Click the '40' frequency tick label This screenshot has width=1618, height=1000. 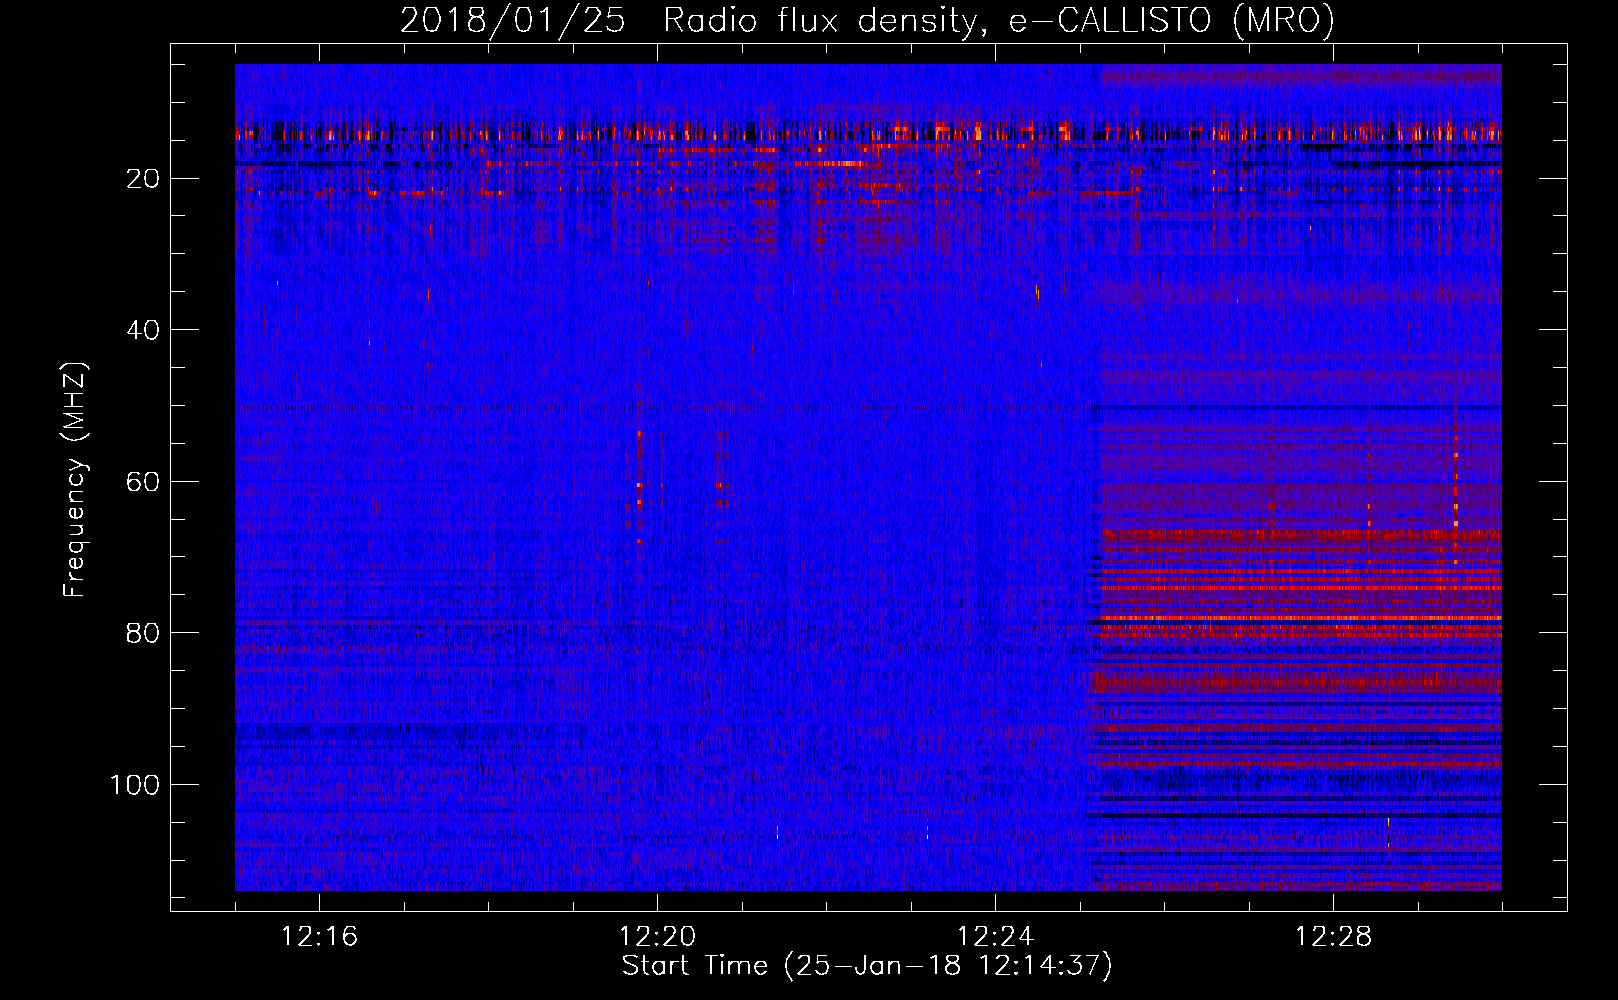[144, 330]
